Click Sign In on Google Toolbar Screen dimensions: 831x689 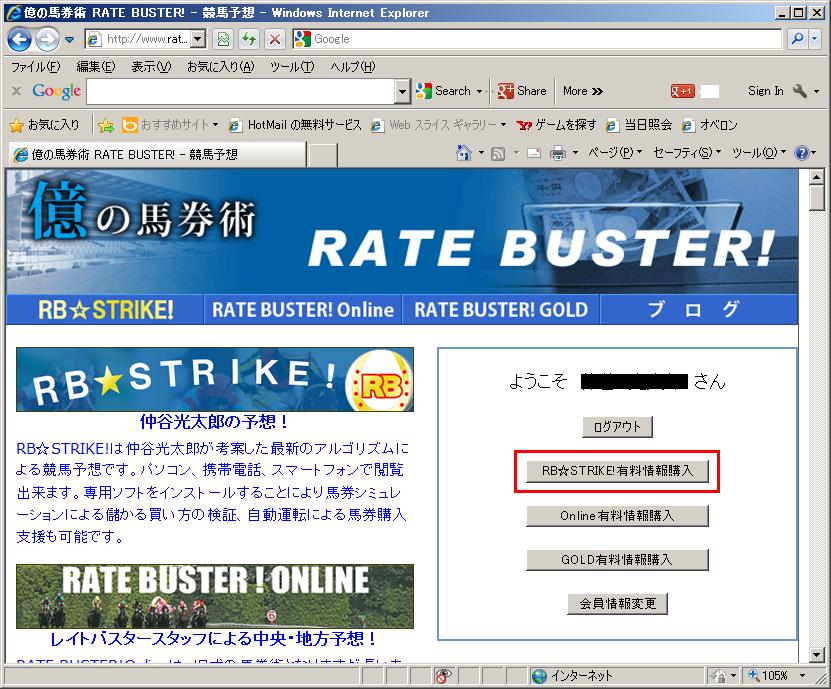(x=765, y=91)
